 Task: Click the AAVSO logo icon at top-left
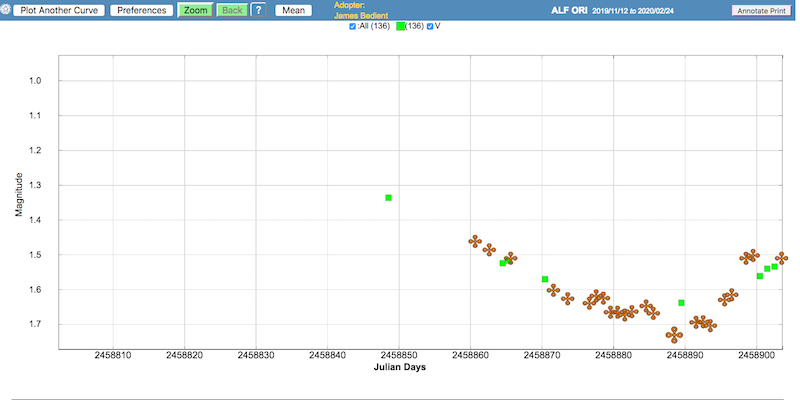click(x=5, y=10)
